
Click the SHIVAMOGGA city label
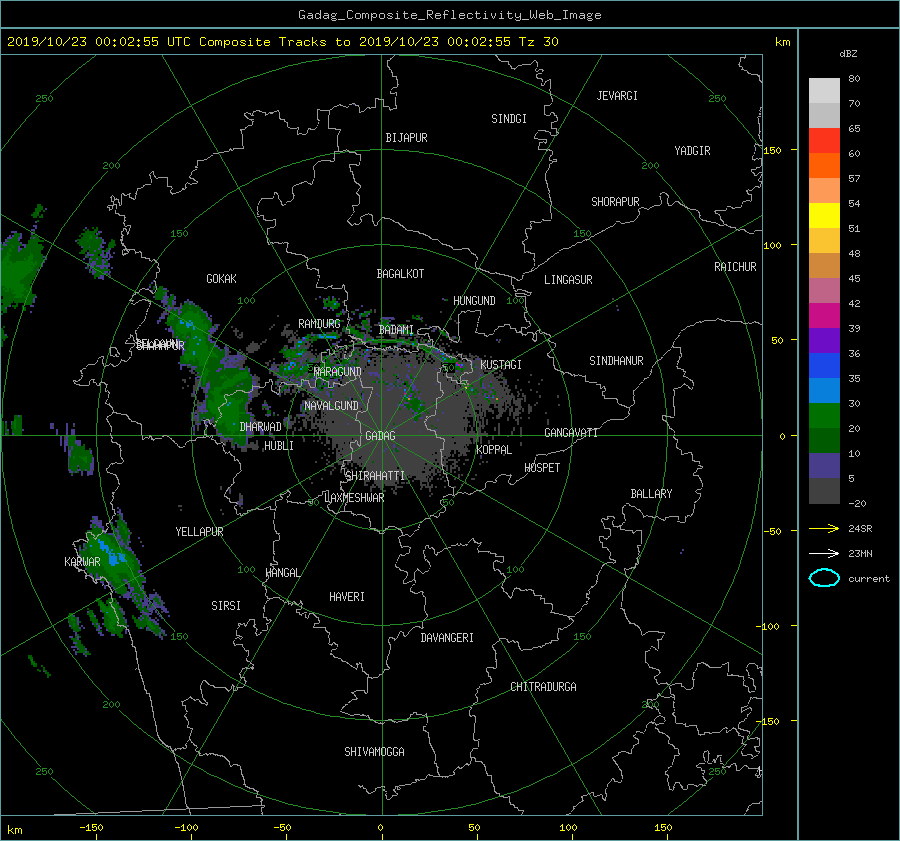(374, 751)
